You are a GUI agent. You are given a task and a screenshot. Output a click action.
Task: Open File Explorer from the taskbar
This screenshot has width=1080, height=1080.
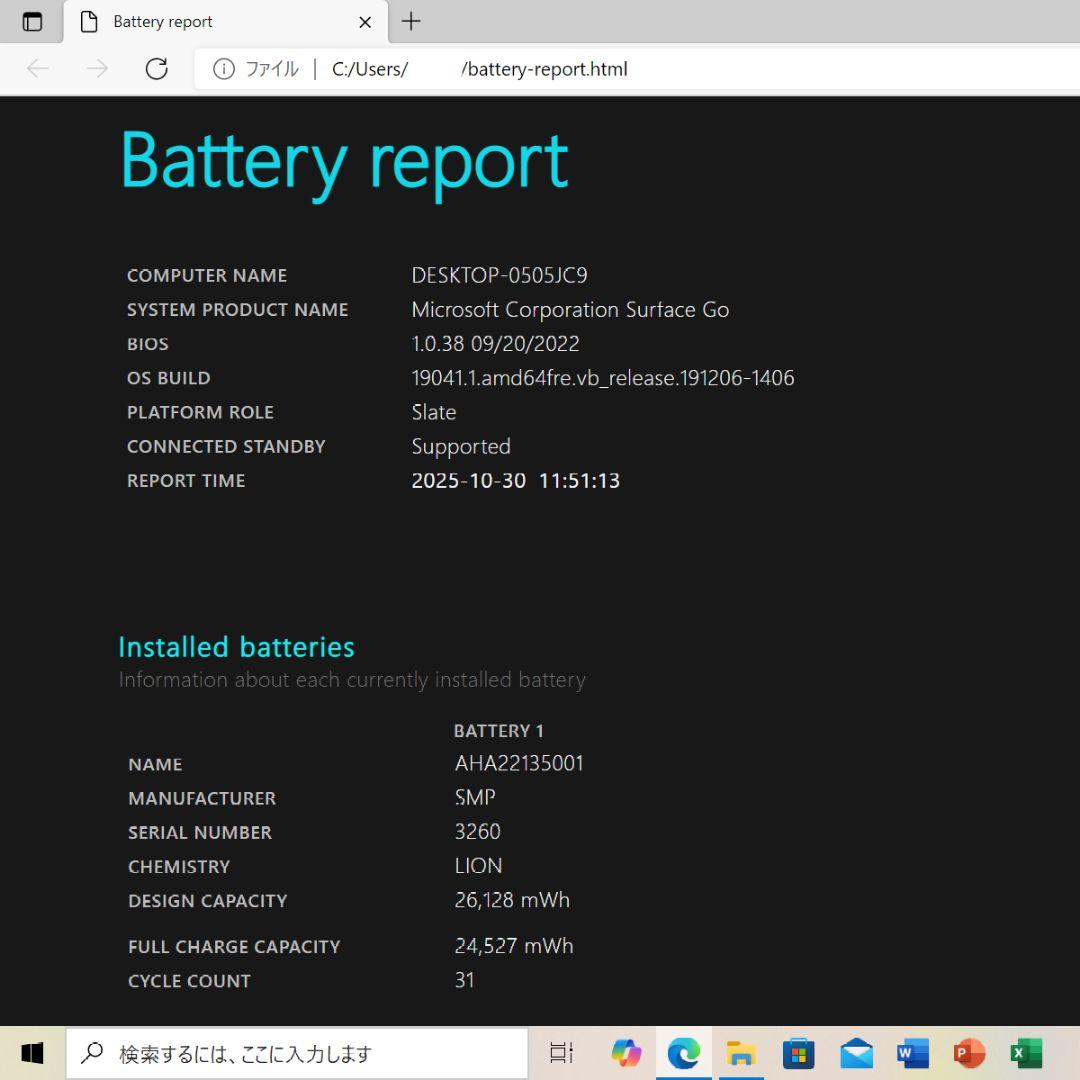point(741,1053)
